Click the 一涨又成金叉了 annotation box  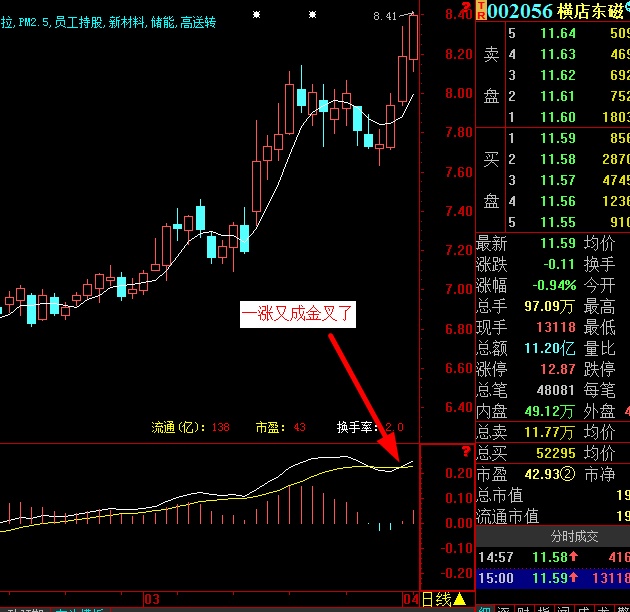(x=299, y=314)
